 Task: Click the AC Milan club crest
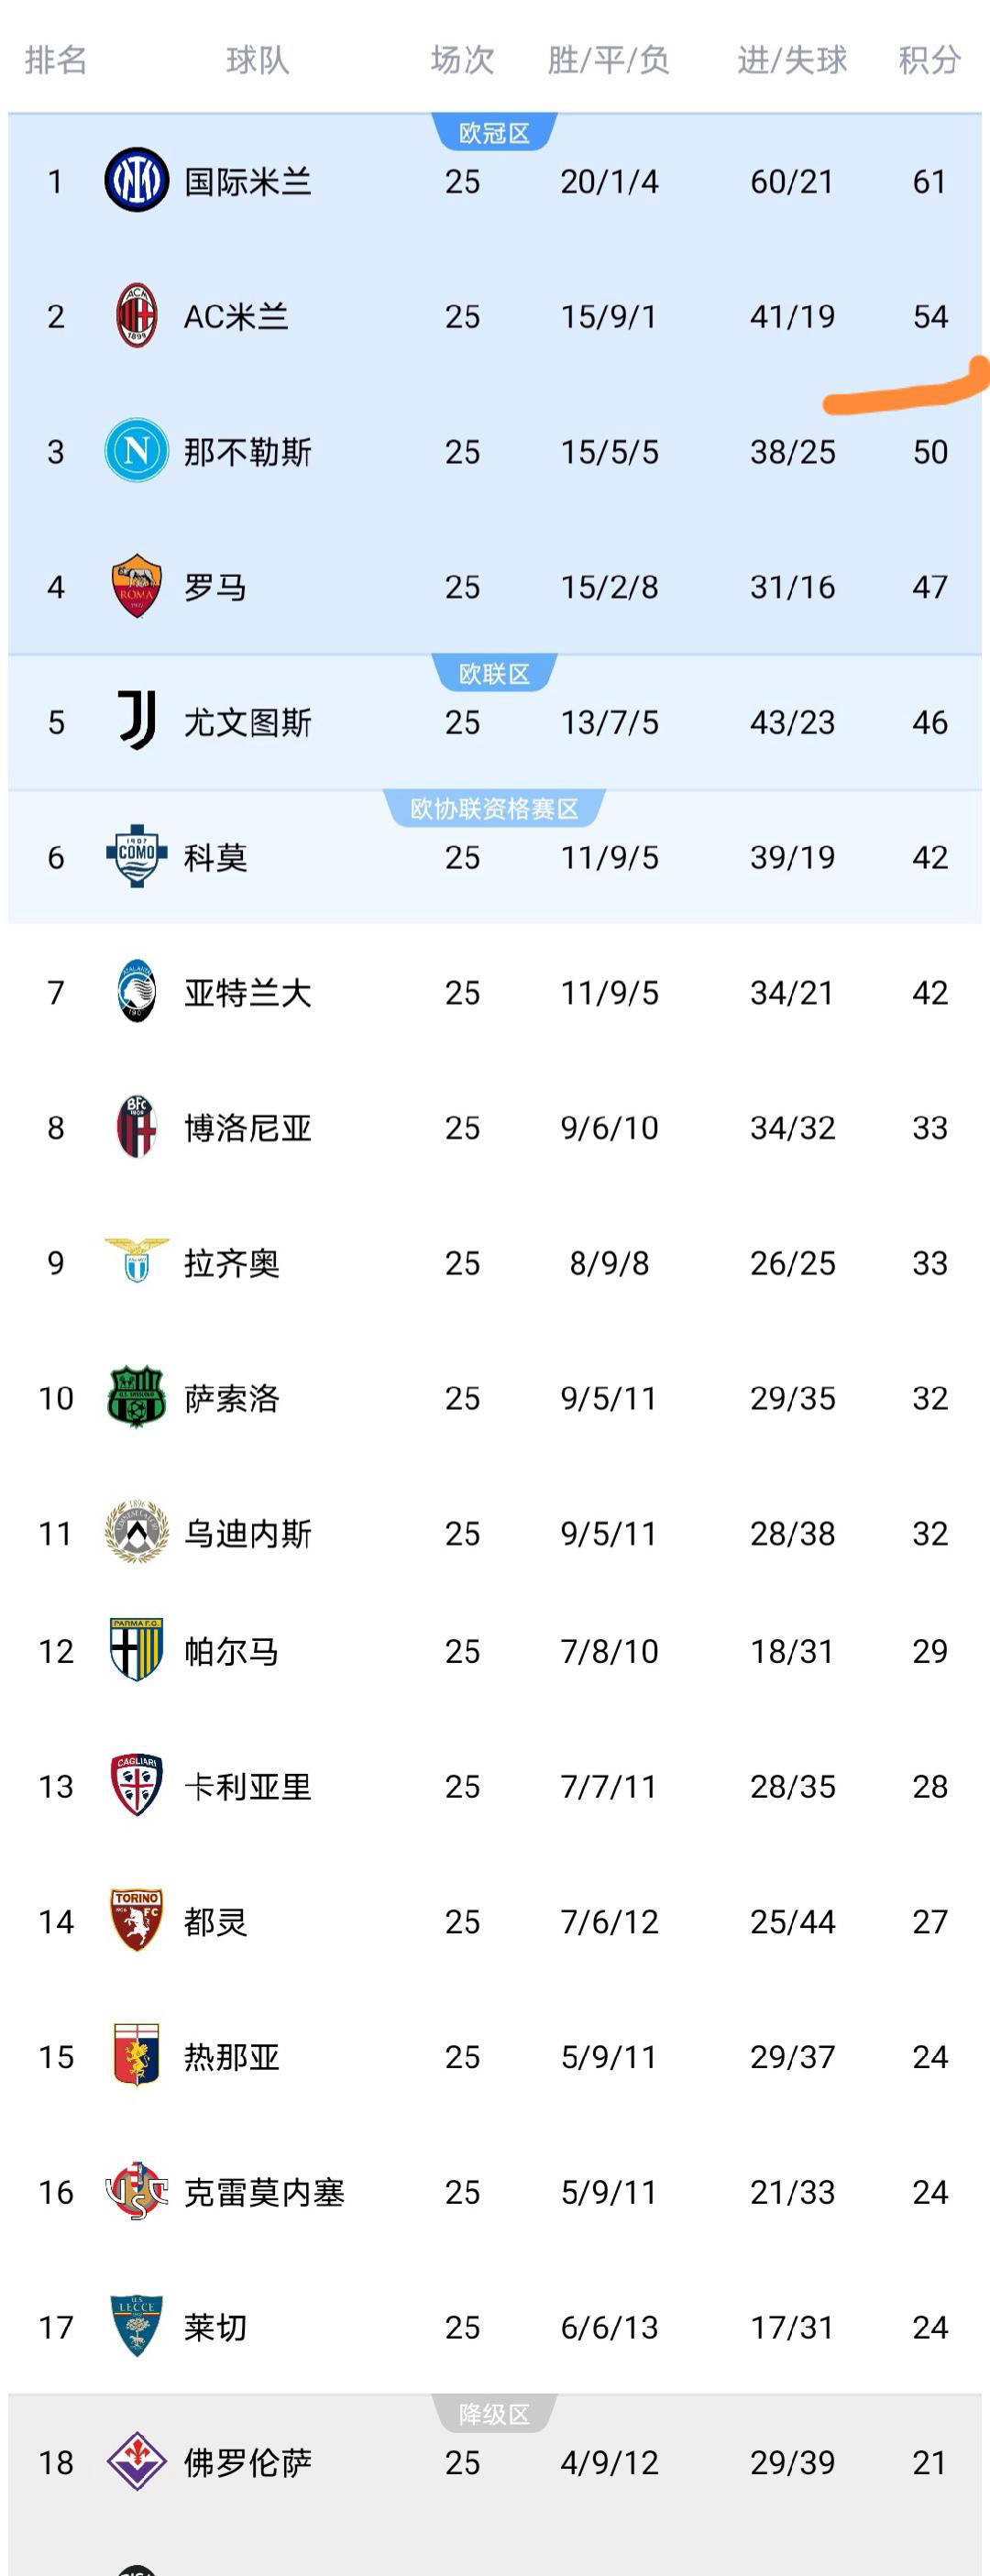tap(137, 316)
